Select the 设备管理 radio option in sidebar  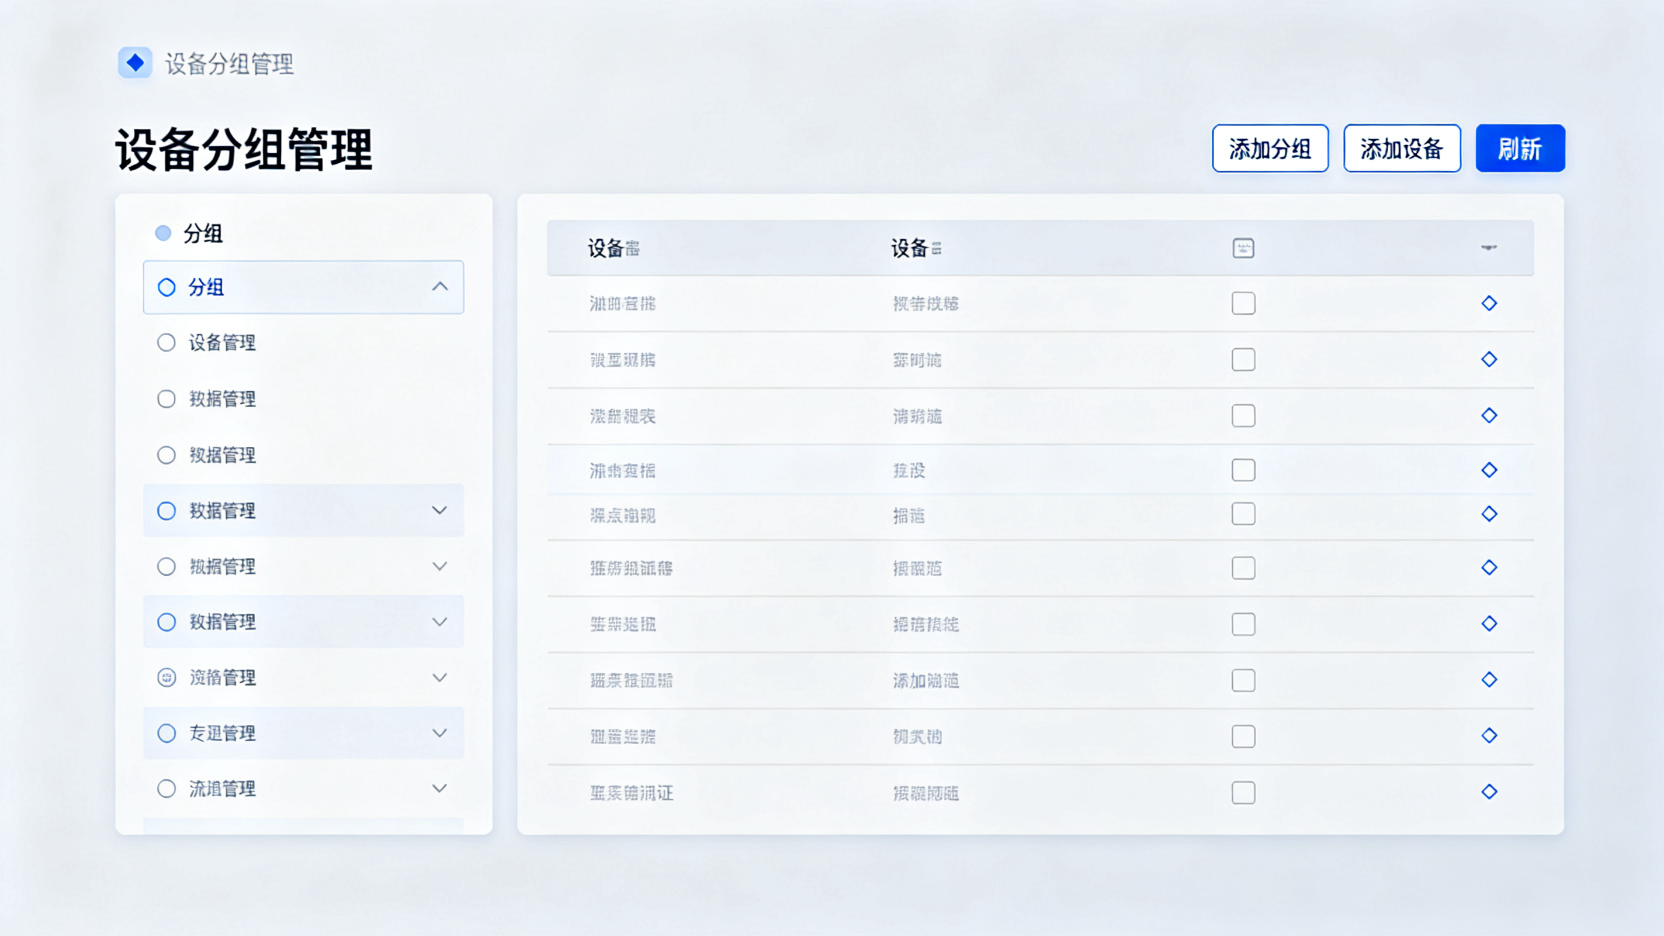tap(166, 343)
